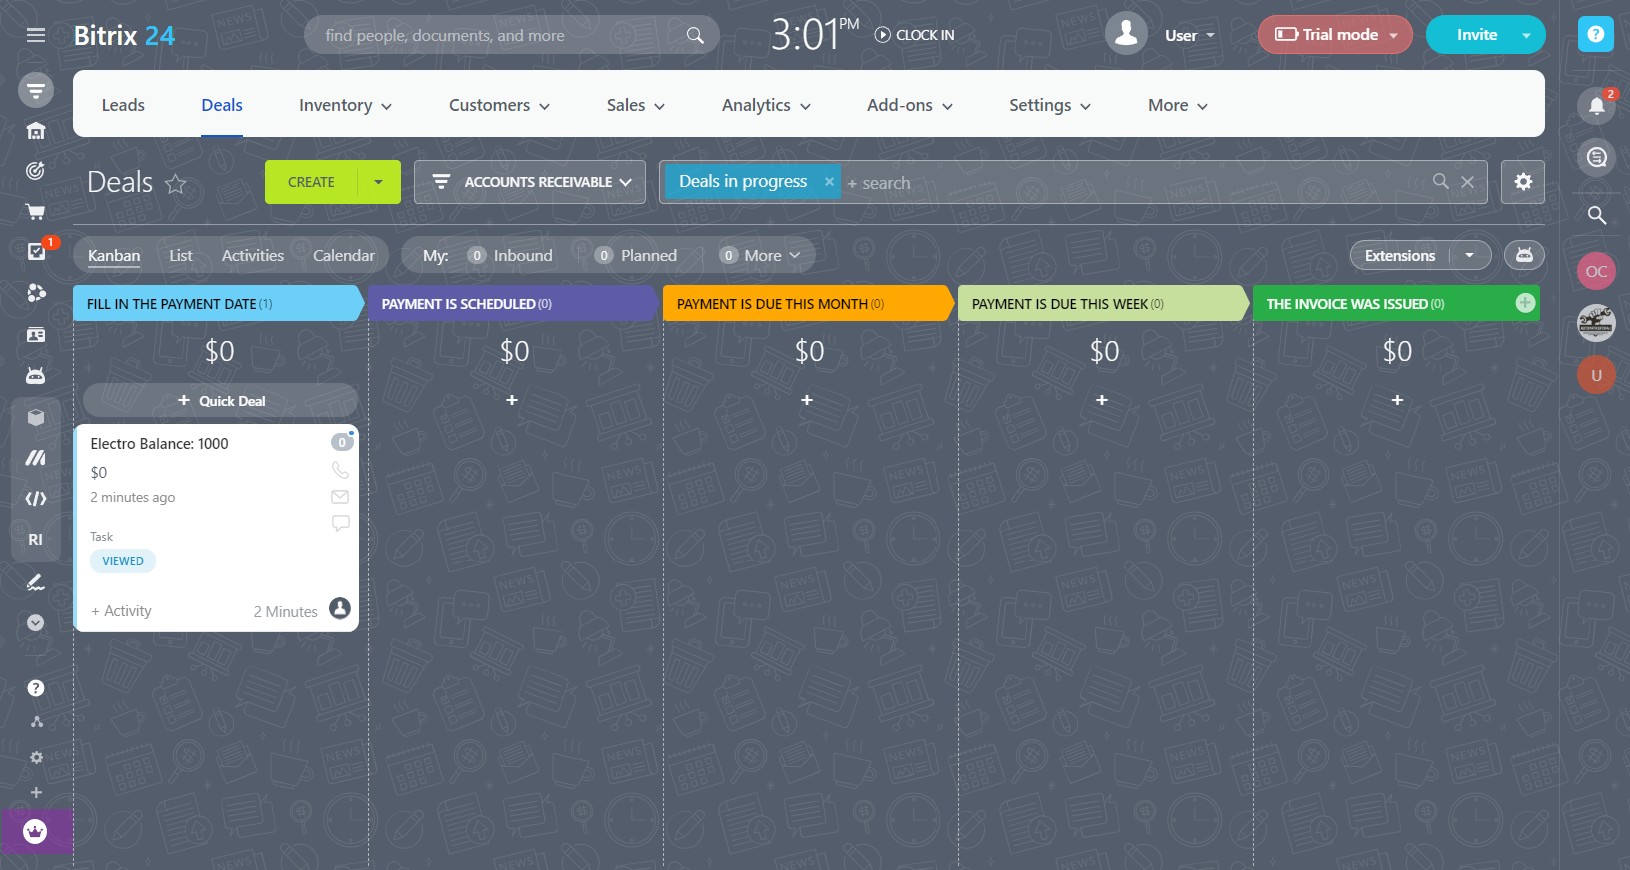Expand the Inventory menu

[345, 106]
